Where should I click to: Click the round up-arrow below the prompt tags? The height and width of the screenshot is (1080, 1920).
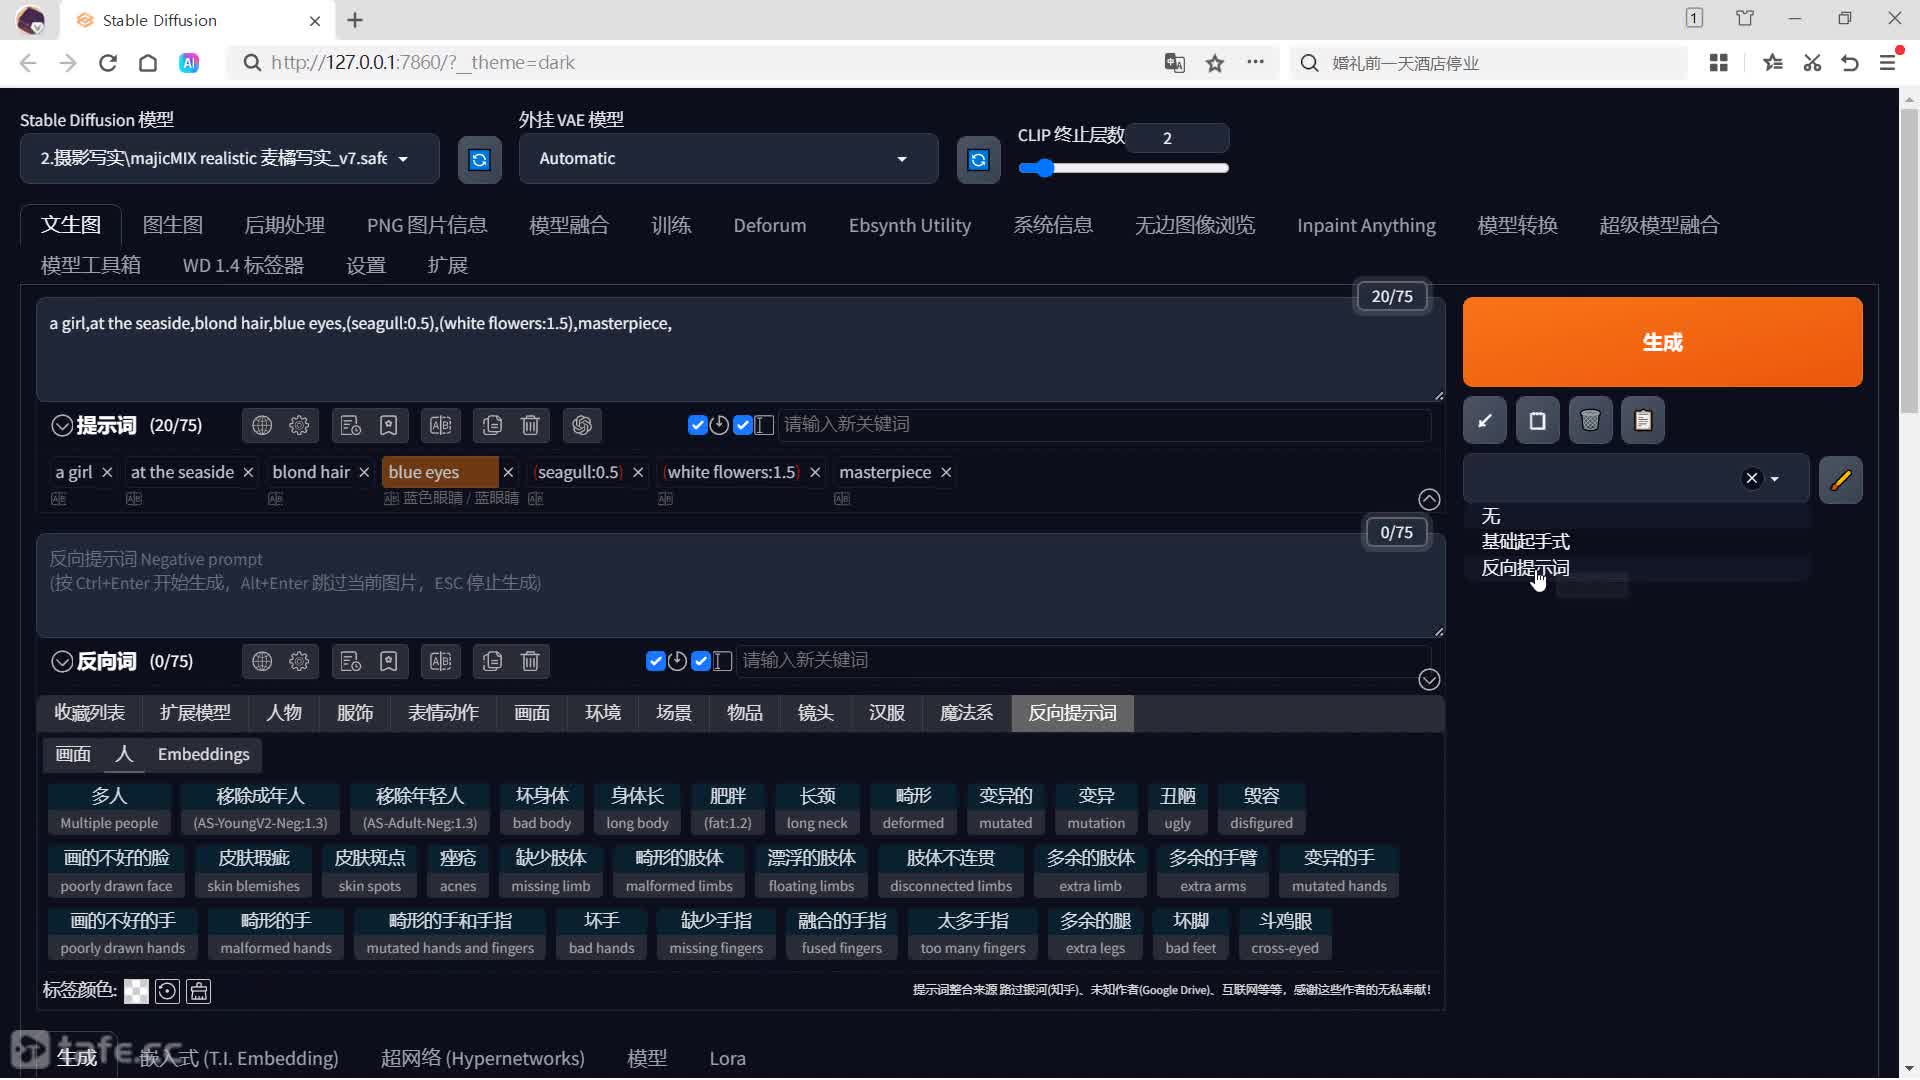point(1429,499)
